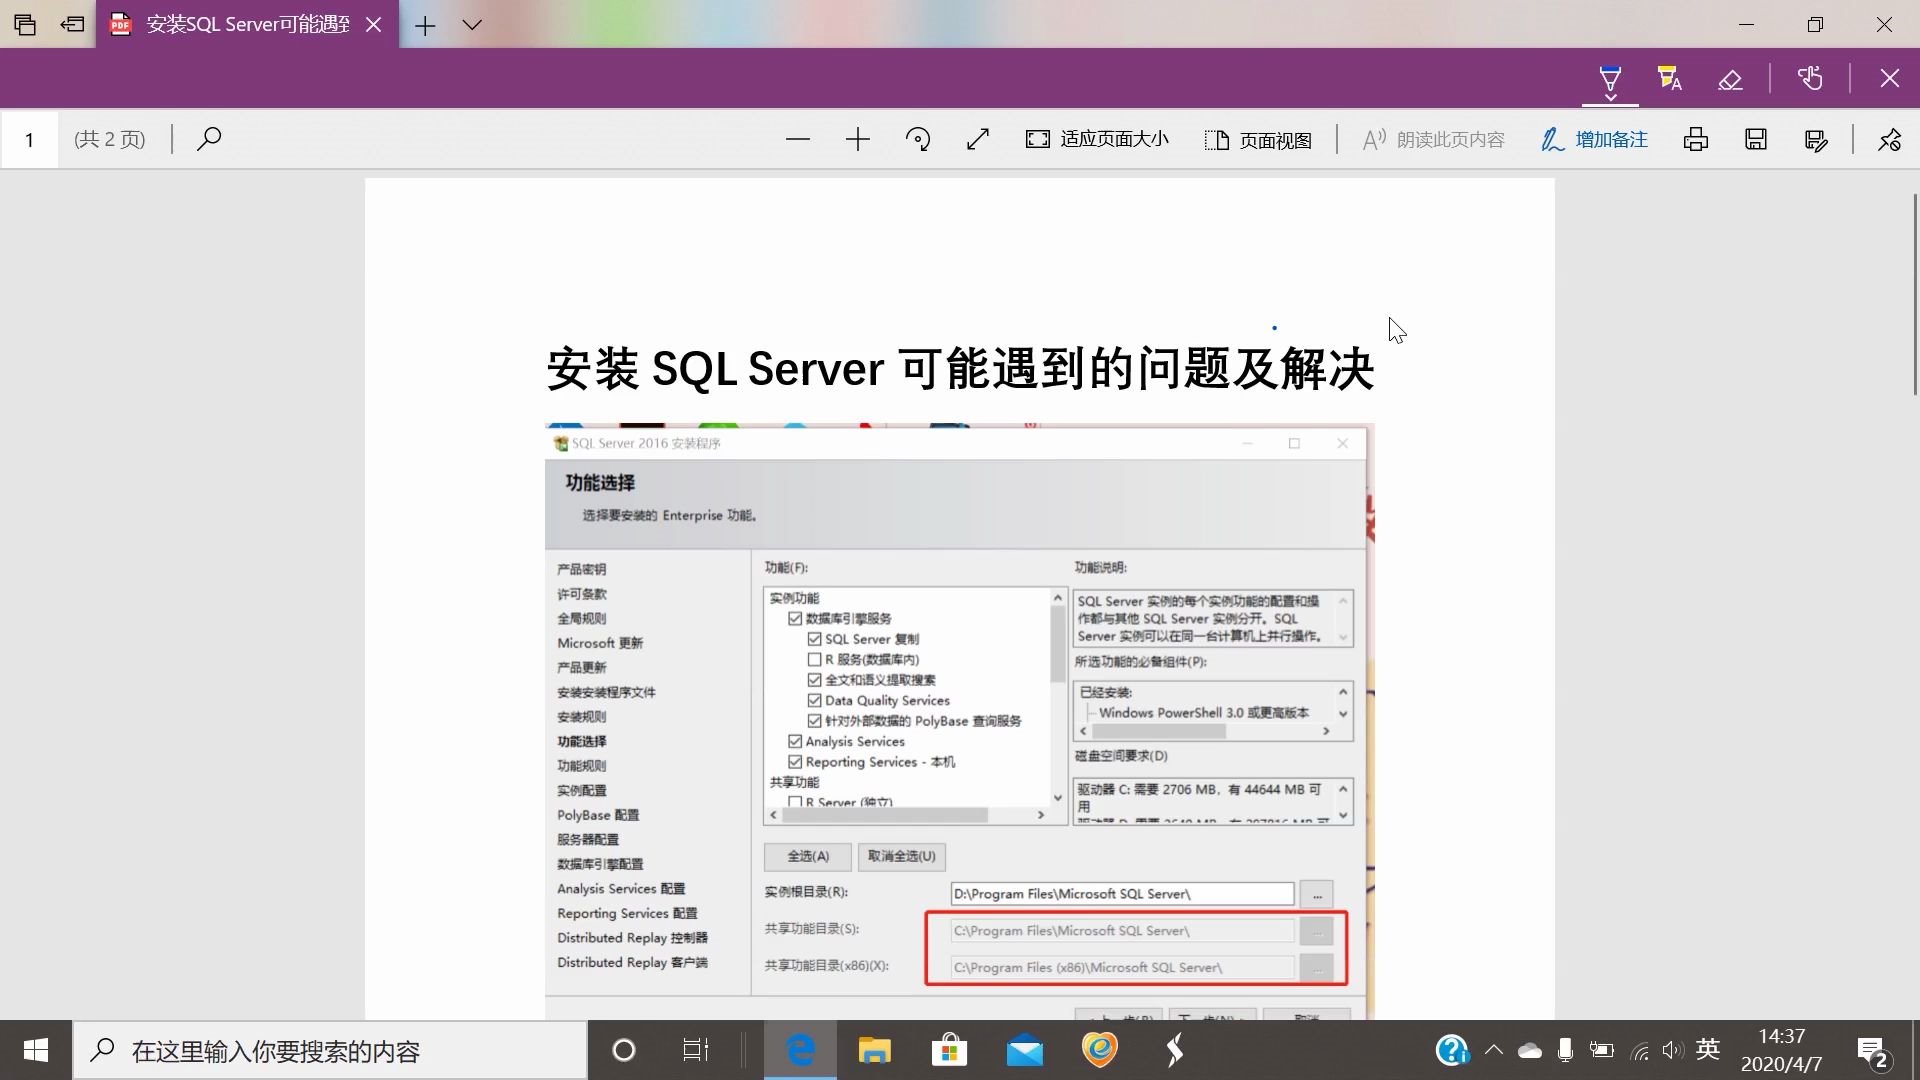The height and width of the screenshot is (1080, 1920).
Task: Click the search magnifier in PDF toolbar
Action: (209, 139)
